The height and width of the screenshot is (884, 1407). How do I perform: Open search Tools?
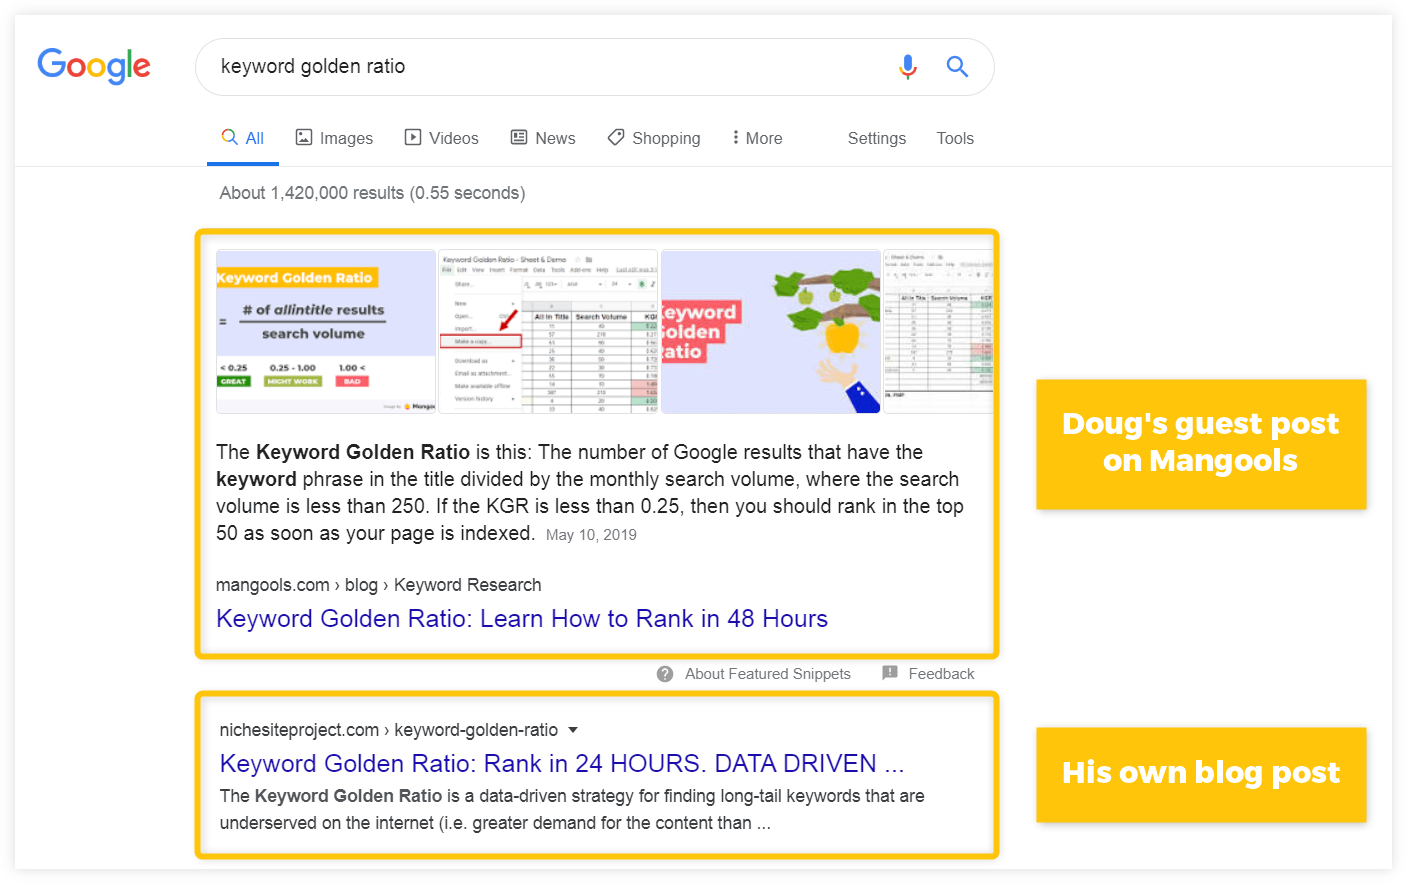955,138
